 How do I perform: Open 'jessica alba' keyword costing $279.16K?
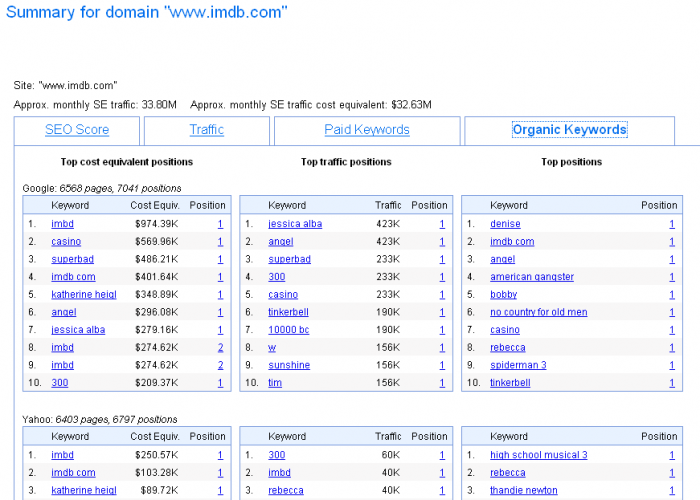(x=78, y=329)
